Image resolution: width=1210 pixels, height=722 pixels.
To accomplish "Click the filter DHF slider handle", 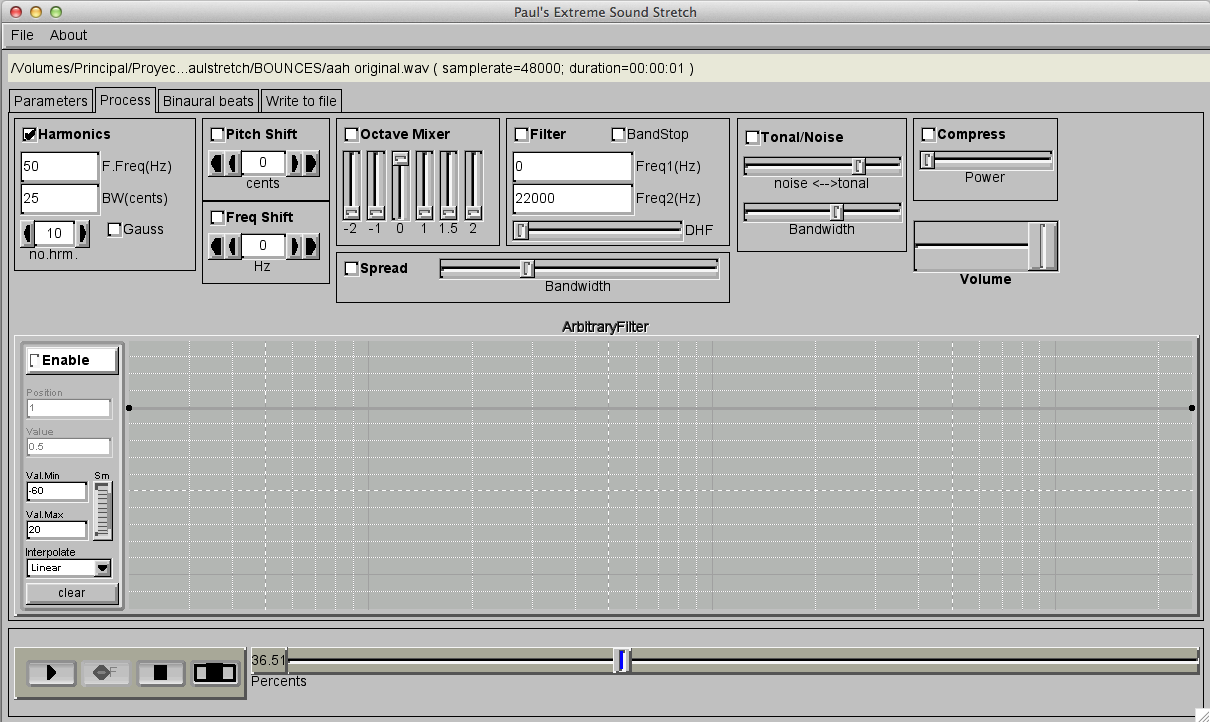I will pyautogui.click(x=521, y=231).
